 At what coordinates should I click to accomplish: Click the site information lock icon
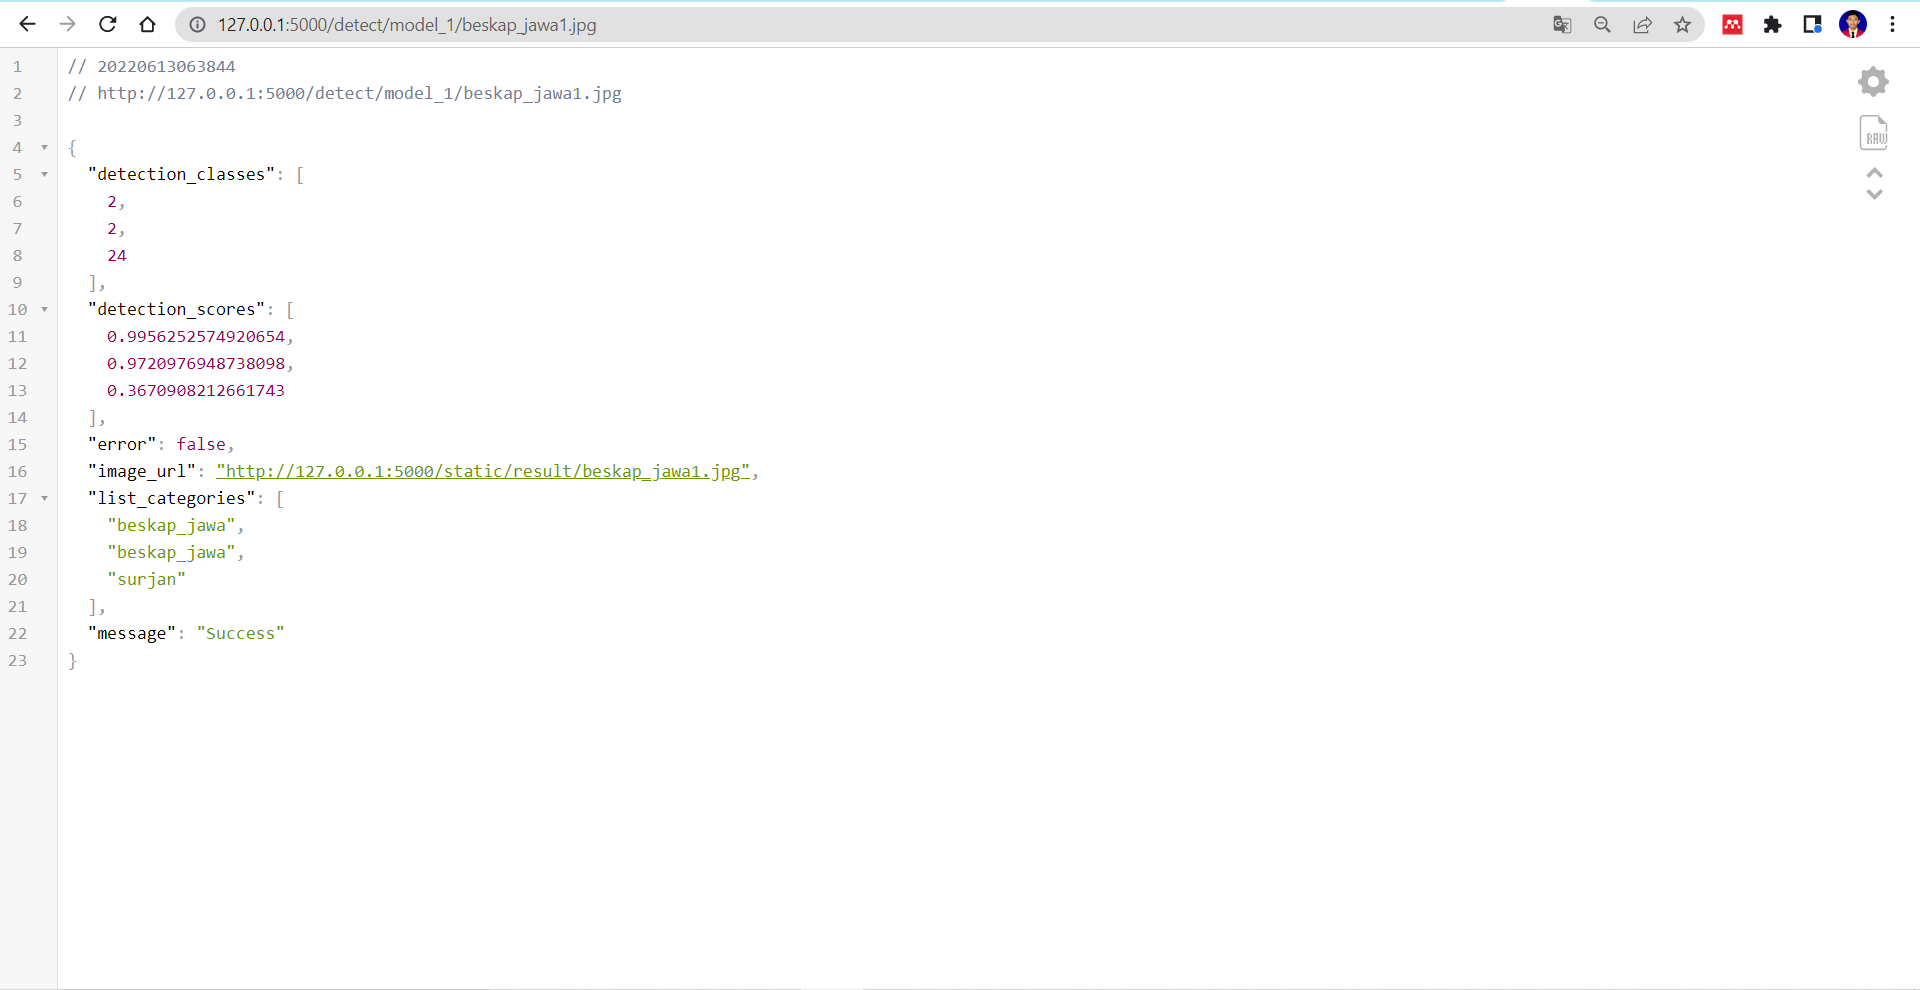click(x=196, y=24)
